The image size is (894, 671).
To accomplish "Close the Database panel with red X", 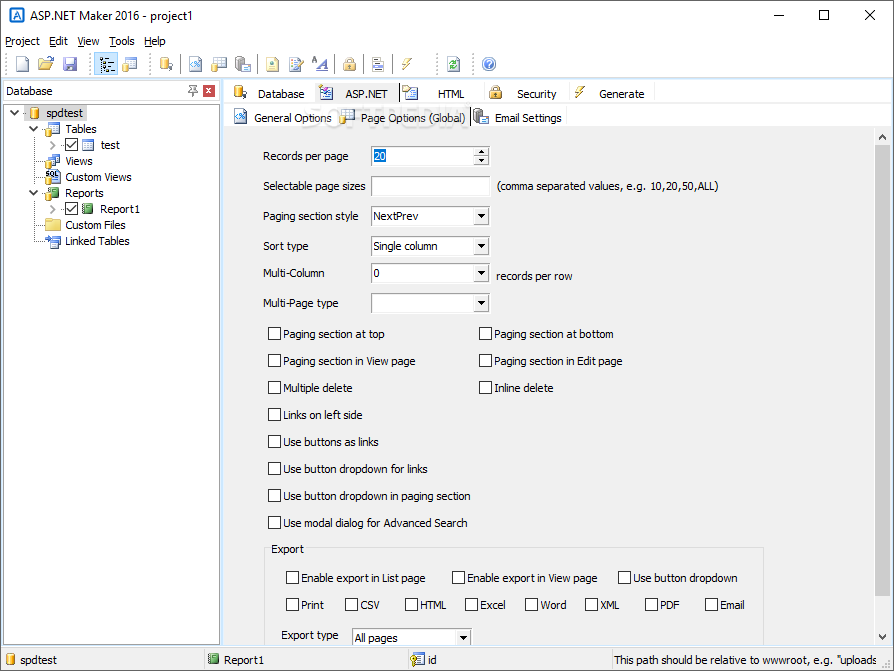I will click(209, 91).
